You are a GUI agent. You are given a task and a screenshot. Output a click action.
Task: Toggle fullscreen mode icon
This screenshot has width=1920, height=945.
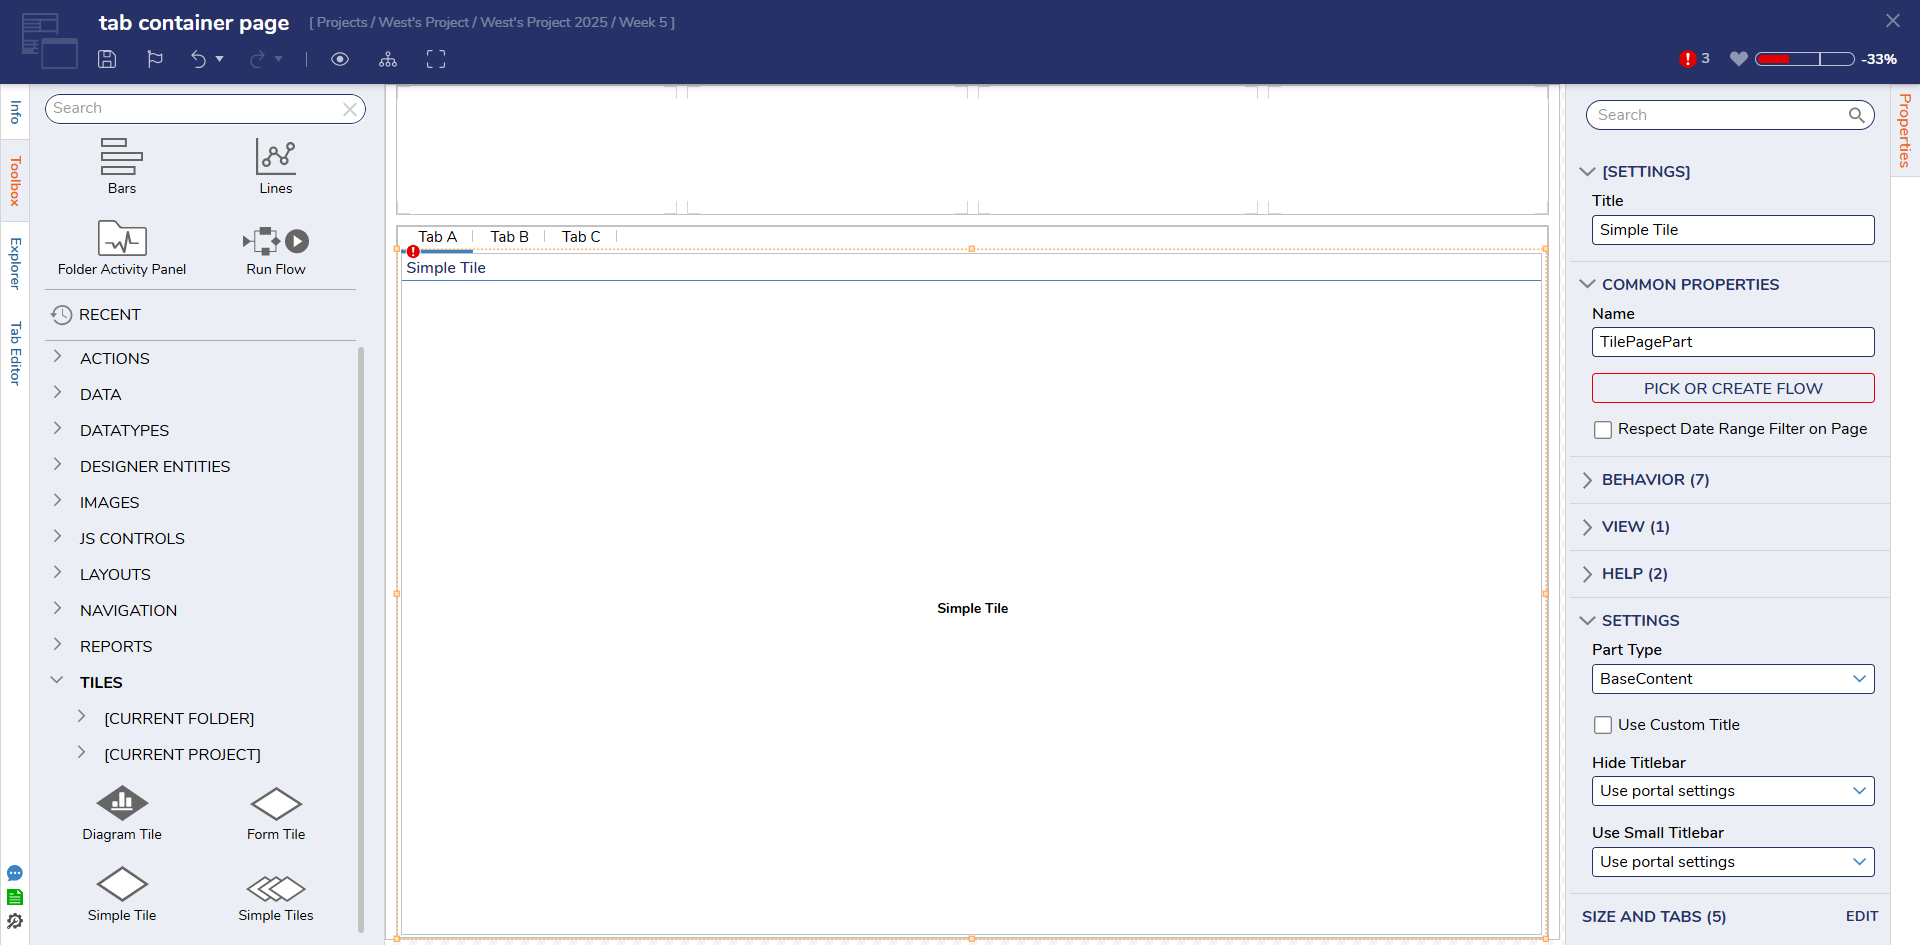click(x=436, y=59)
